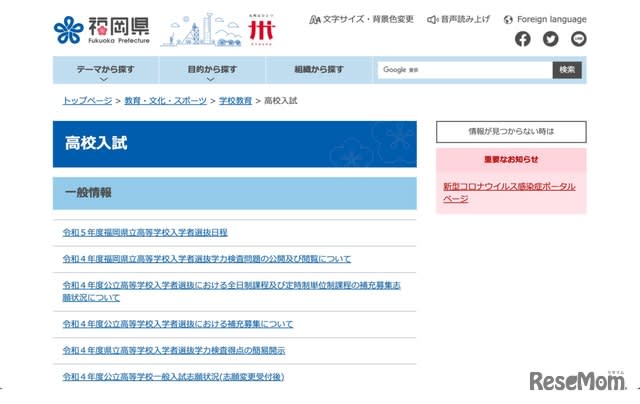Open Facebook icon in header
640x404 pixels.
pos(522,39)
